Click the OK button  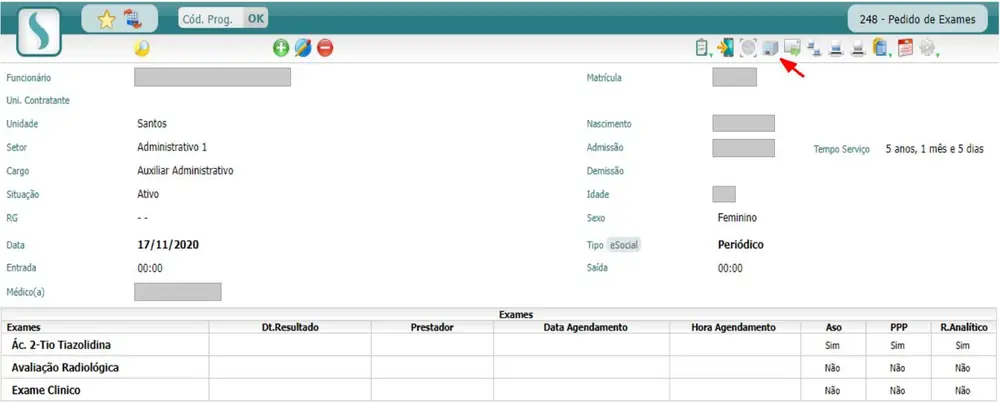(x=256, y=19)
